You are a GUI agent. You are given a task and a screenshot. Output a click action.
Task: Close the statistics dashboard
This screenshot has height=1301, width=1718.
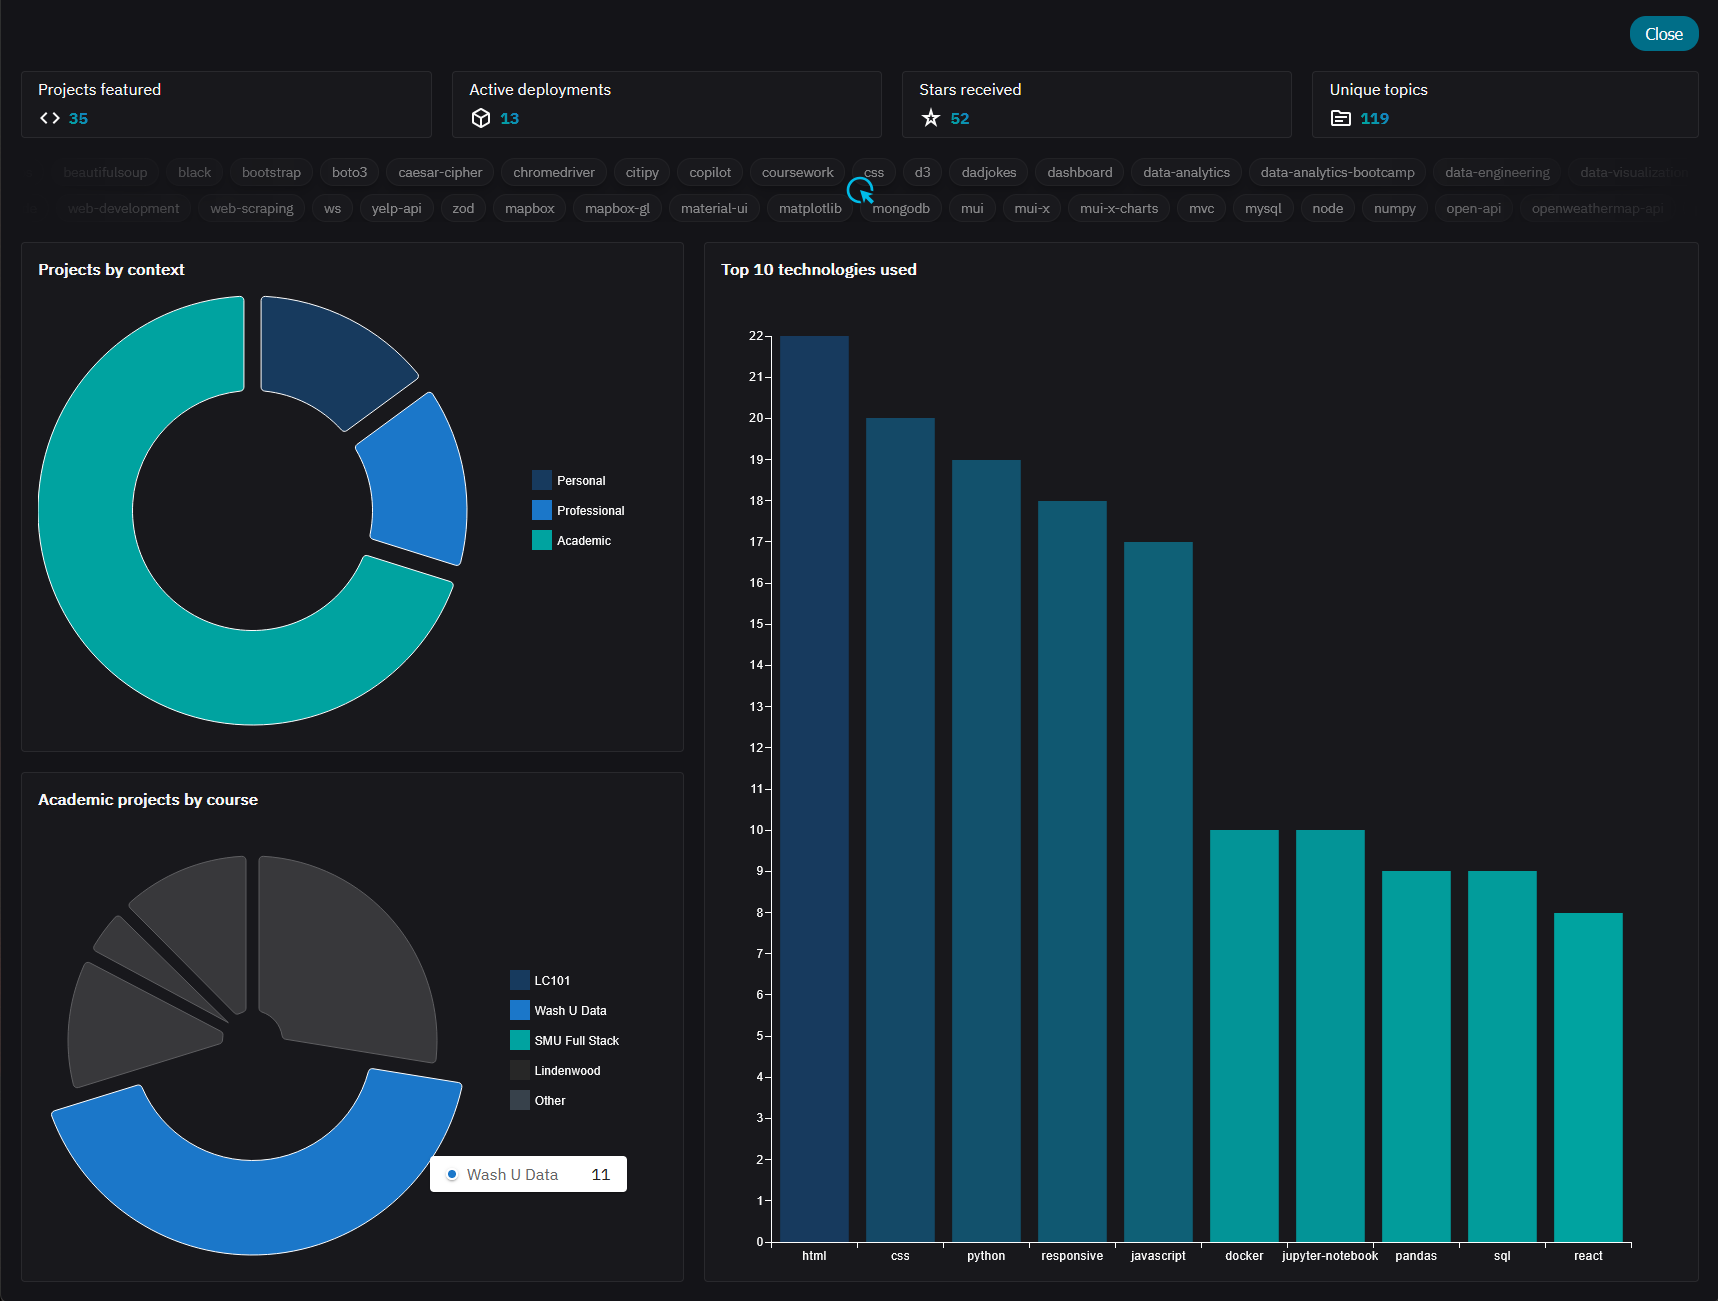coord(1663,34)
